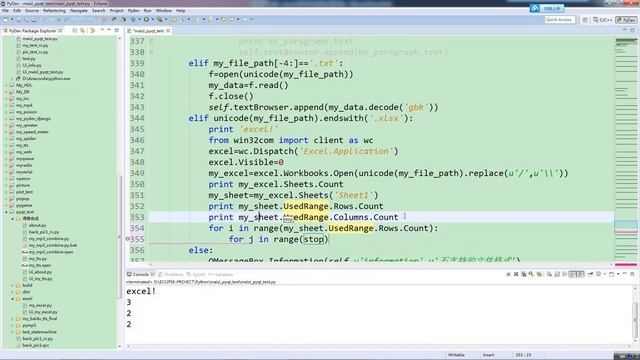
Task: Click the Quick Access search field
Action: [560, 20]
